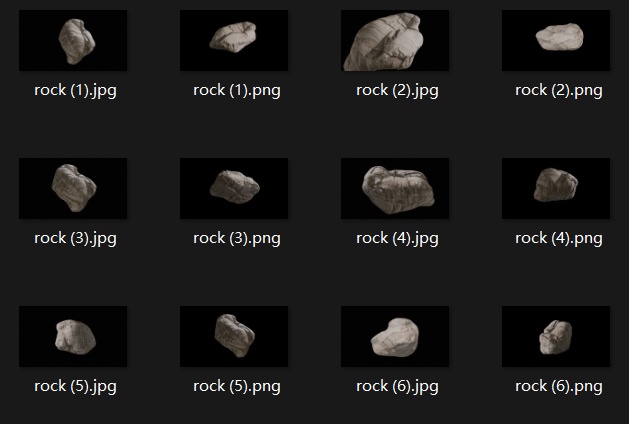Click the rock (1).jpg file name label
The height and width of the screenshot is (424, 629).
pos(75,91)
